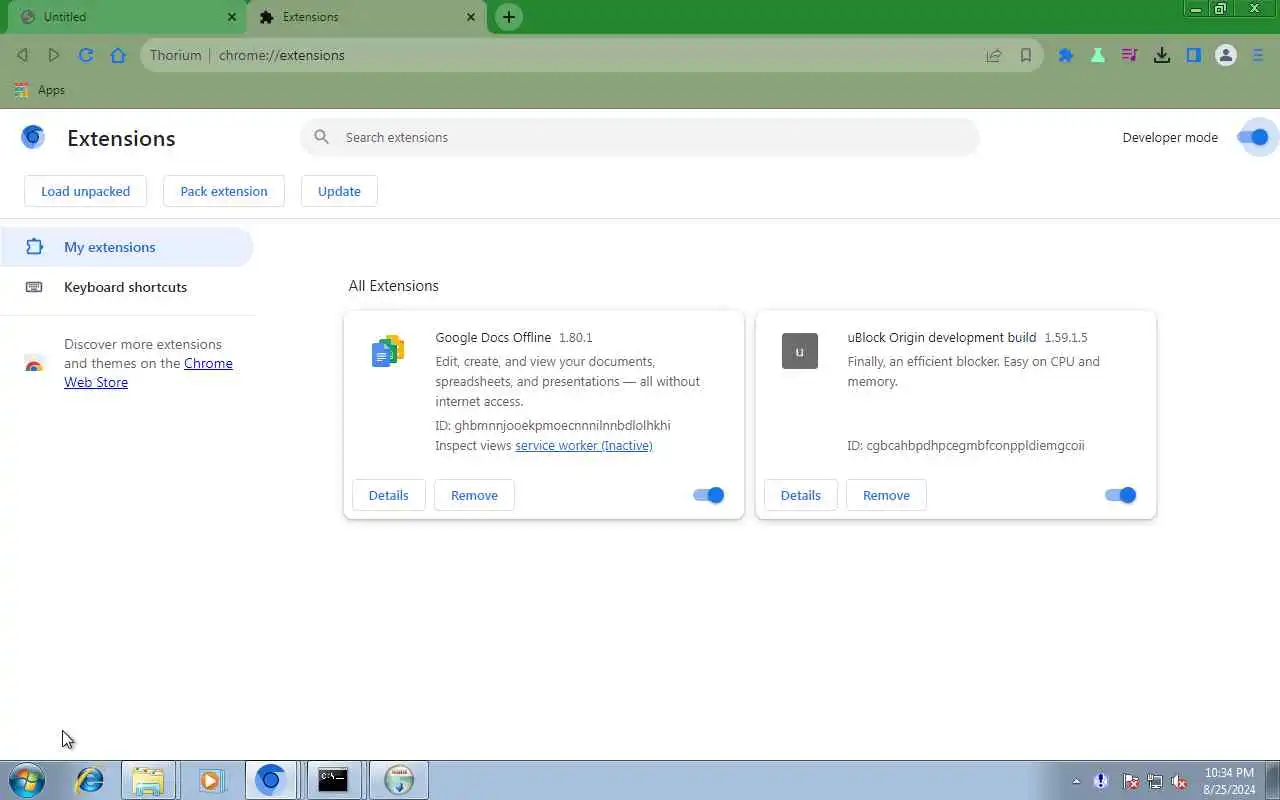The height and width of the screenshot is (800, 1280).
Task: Click the uBlock Origin extension icon
Action: pos(800,351)
